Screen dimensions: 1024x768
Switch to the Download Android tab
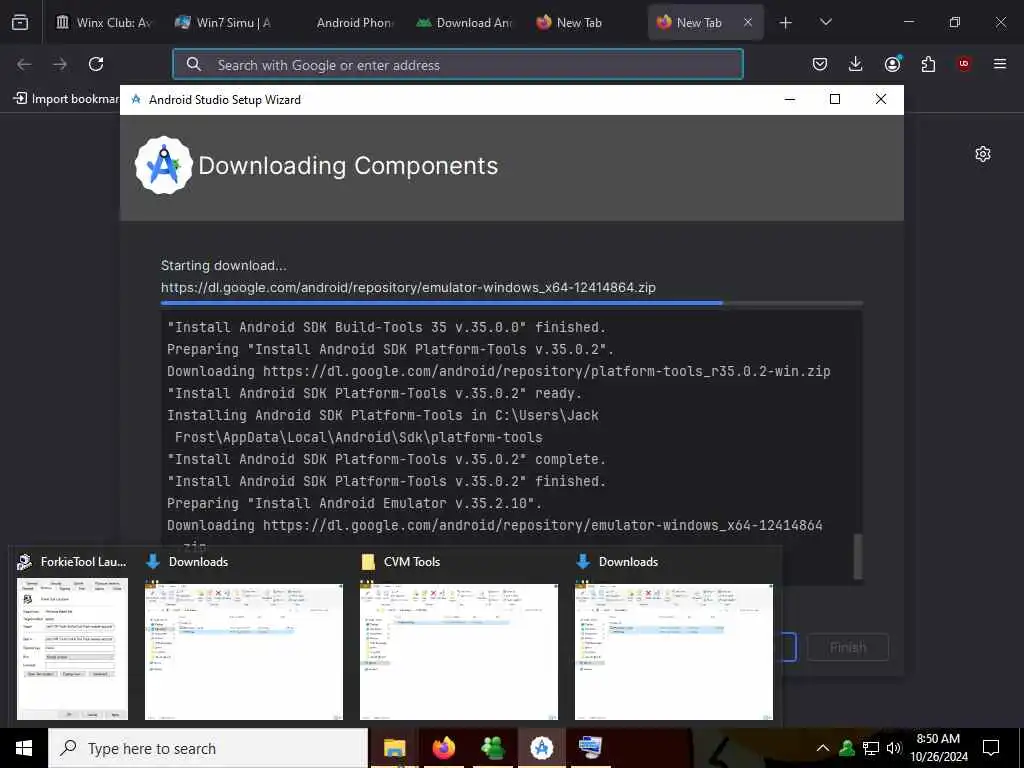[464, 22]
